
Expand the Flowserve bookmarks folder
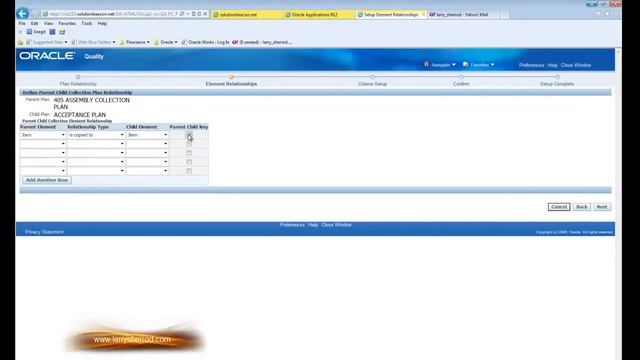[135, 42]
